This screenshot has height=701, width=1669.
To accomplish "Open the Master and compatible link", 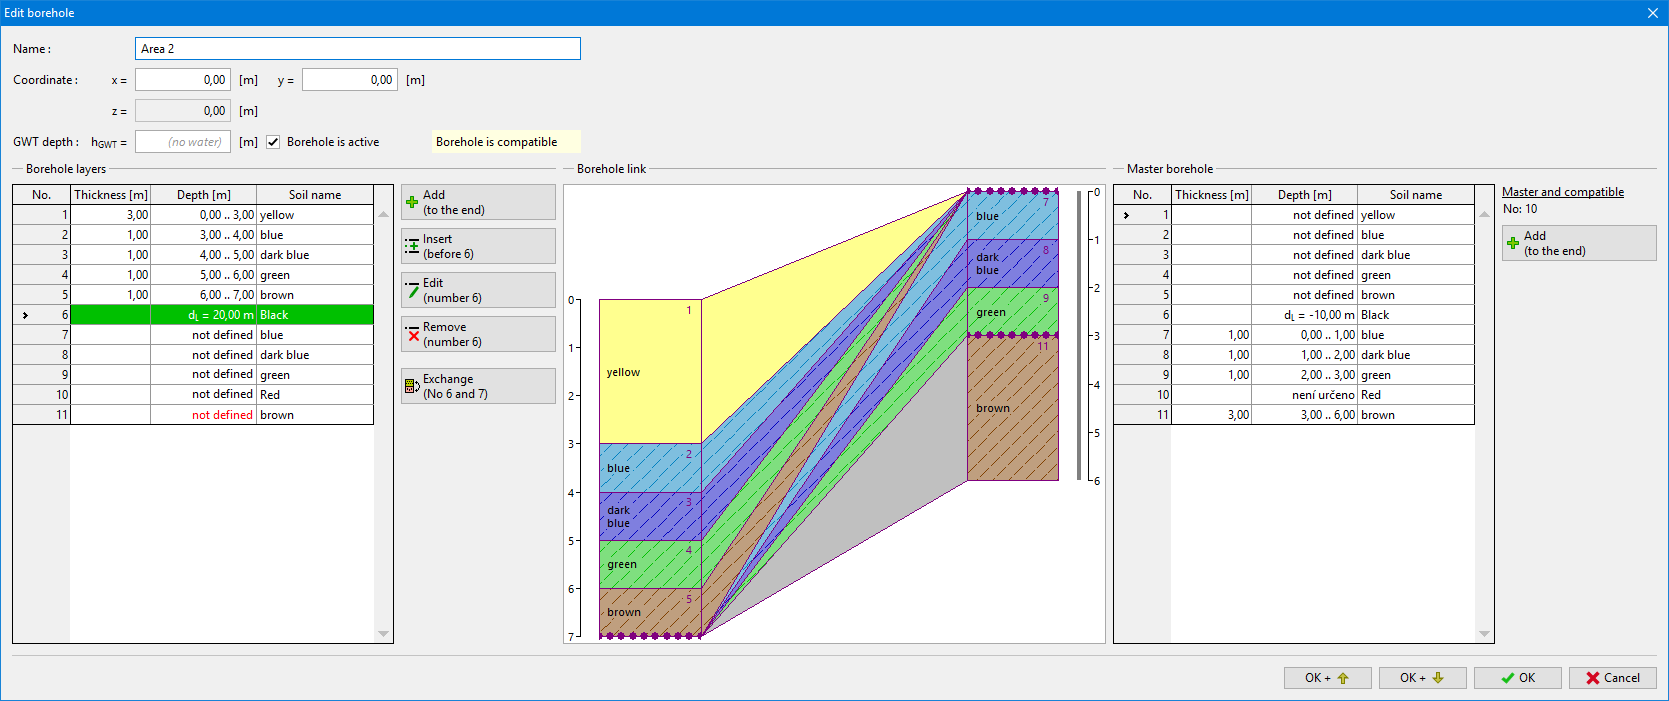I will [x=1562, y=192].
